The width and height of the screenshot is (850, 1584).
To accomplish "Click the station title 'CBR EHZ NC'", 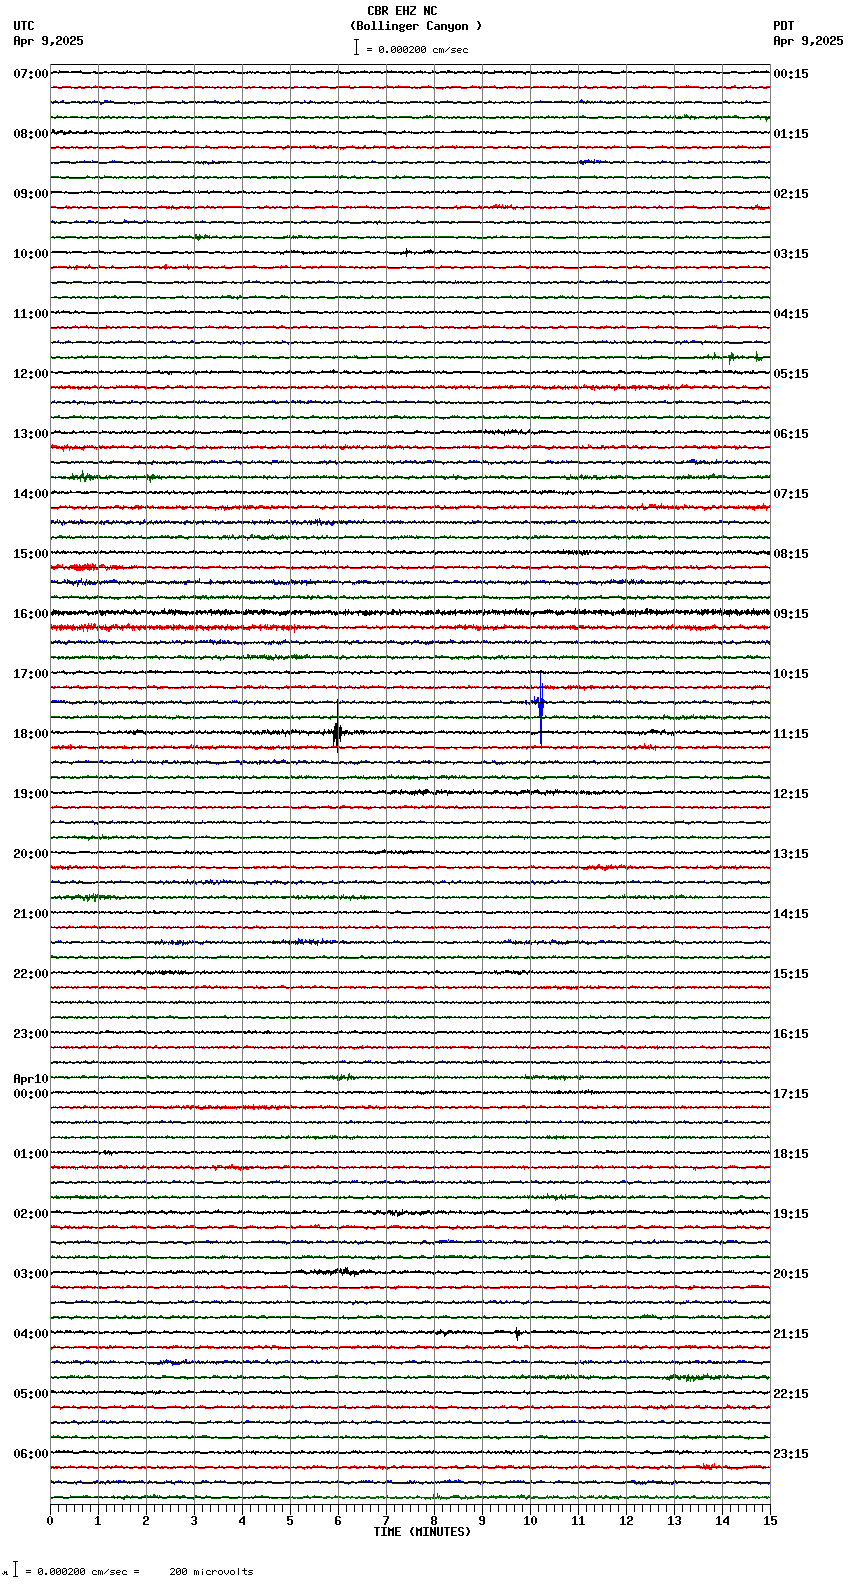I will pos(402,11).
